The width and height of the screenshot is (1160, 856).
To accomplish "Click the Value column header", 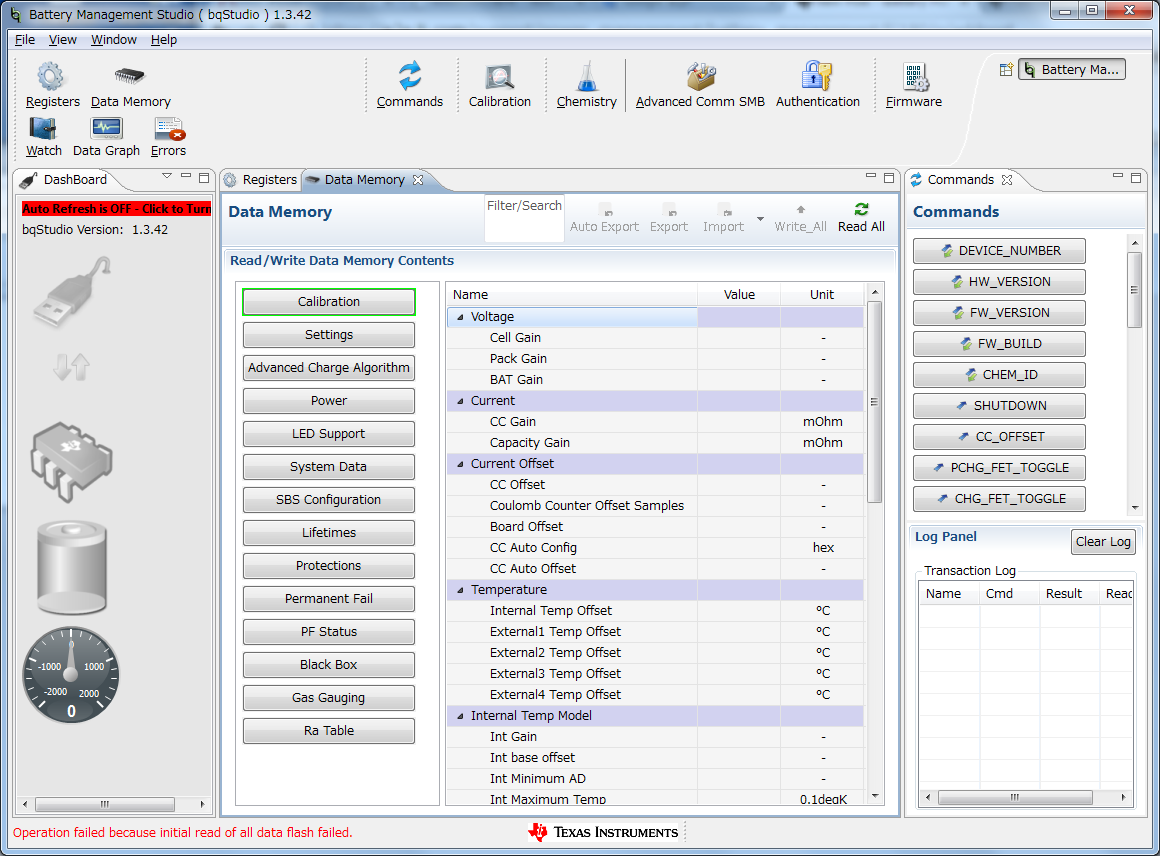I will 739,294.
